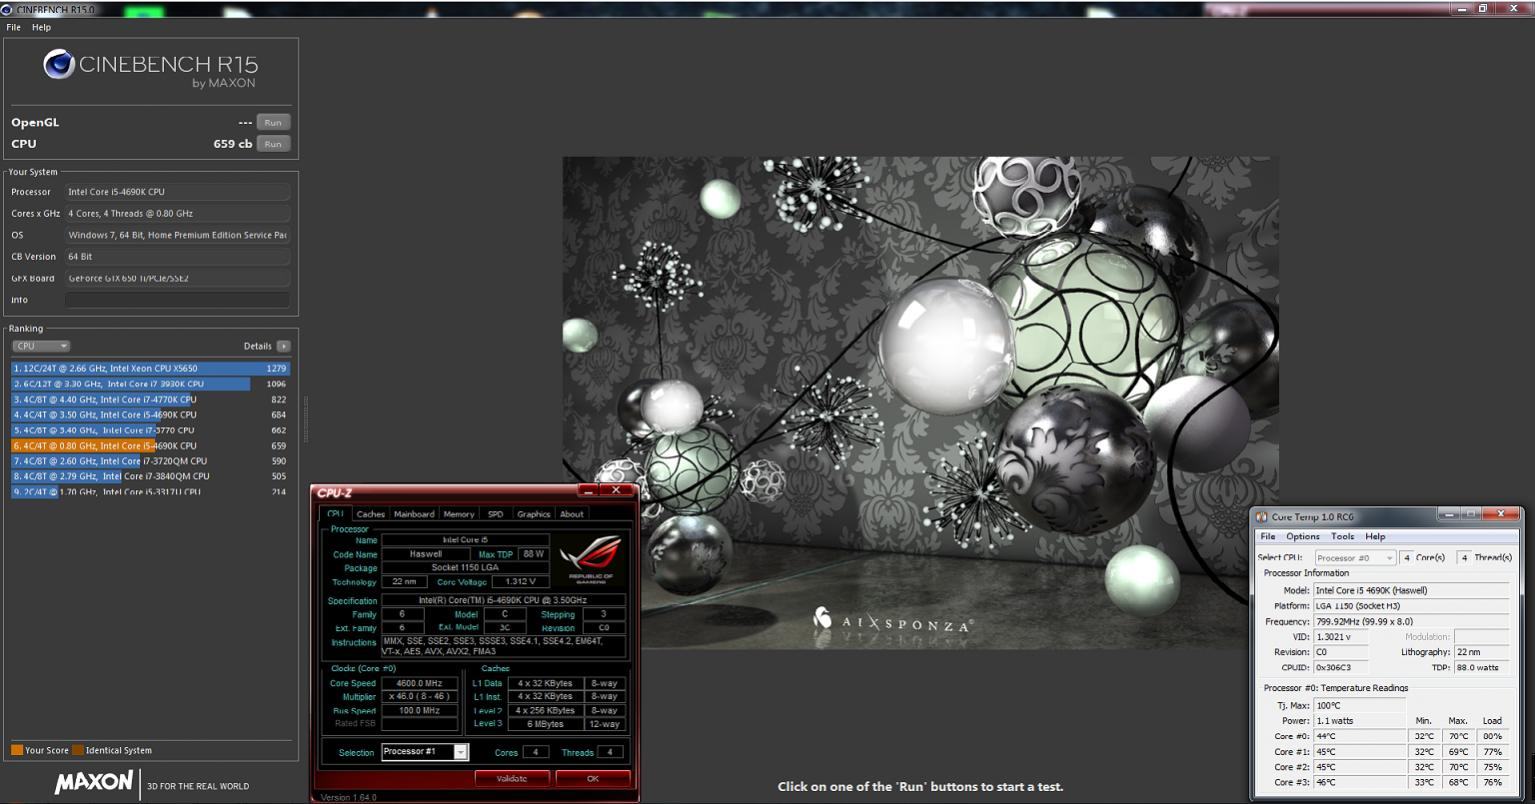Click Core #3 current temperature 46°C
This screenshot has width=1535, height=804.
[1360, 783]
